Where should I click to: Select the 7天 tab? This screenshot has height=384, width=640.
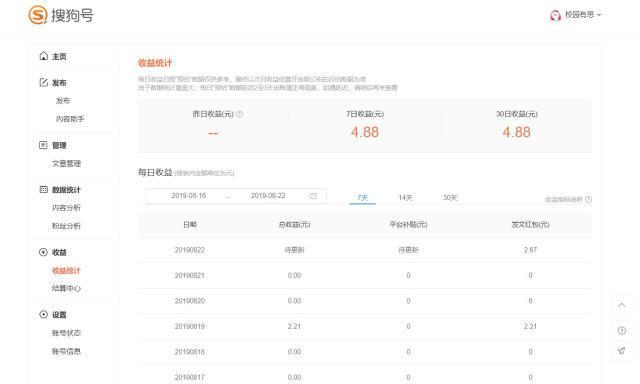362,198
